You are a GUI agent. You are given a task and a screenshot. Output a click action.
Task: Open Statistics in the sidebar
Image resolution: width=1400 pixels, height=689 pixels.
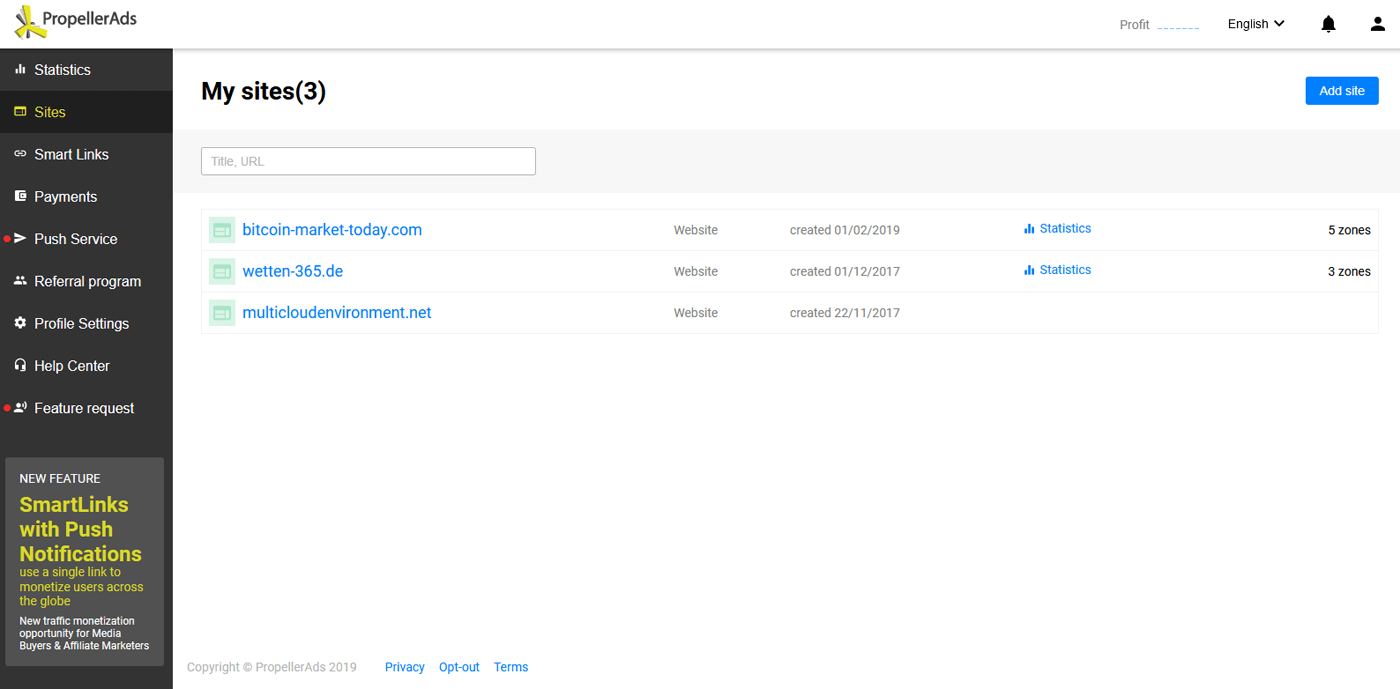[x=62, y=70]
